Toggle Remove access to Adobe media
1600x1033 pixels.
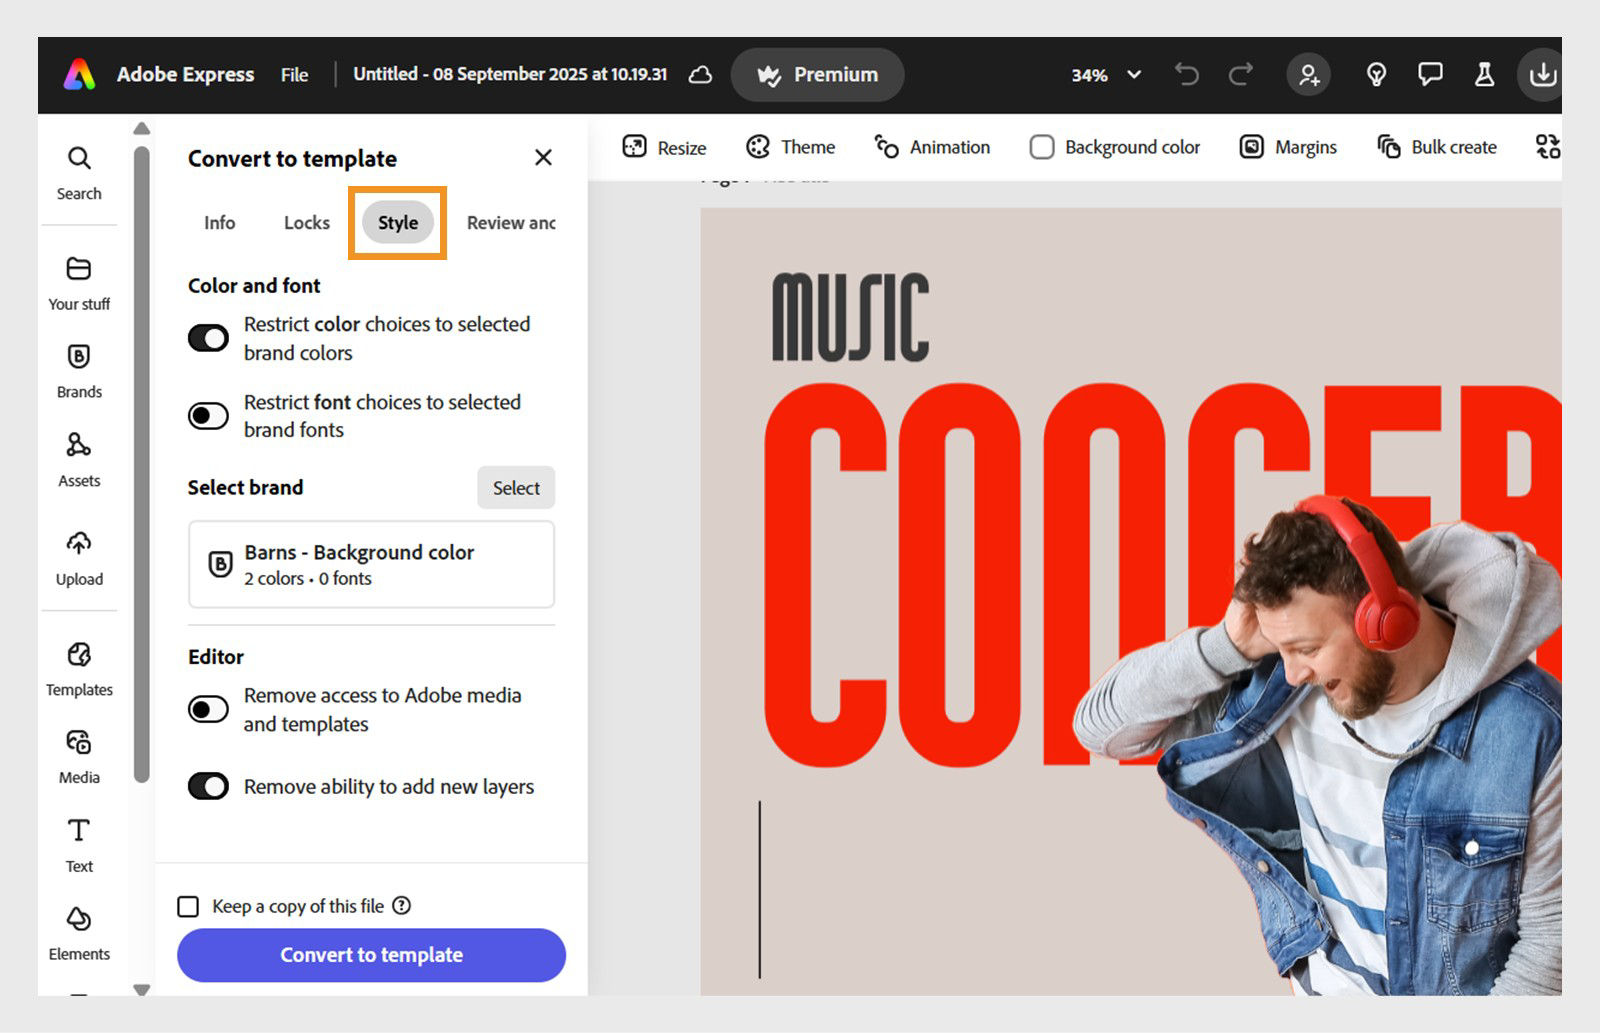pyautogui.click(x=208, y=709)
